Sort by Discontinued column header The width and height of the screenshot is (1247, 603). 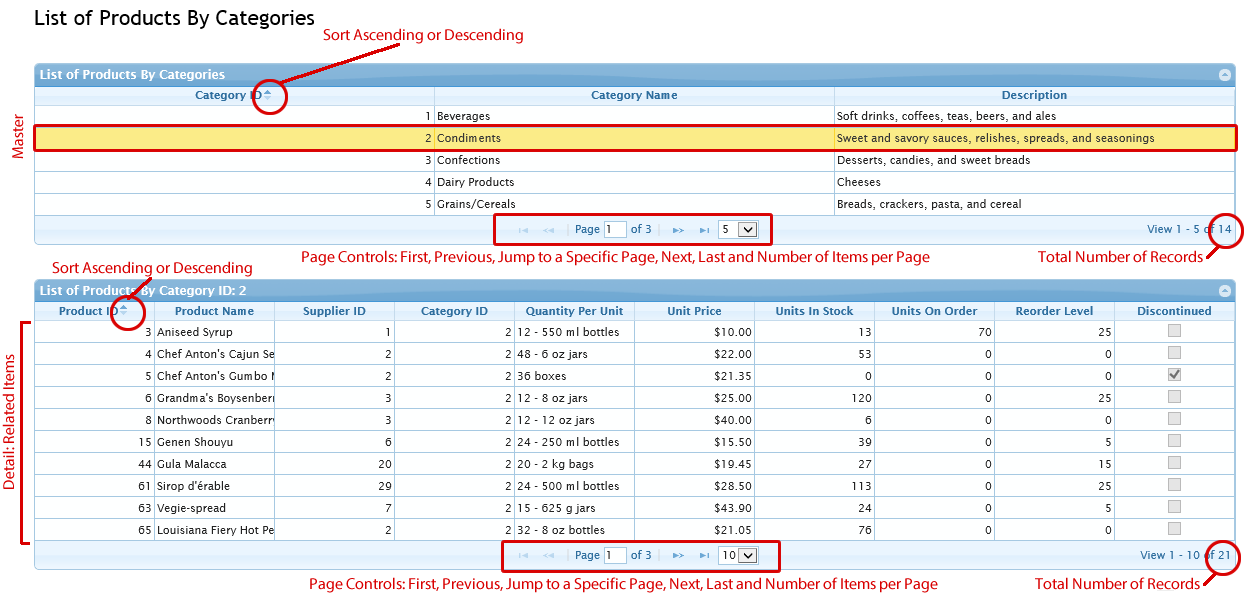[1174, 311]
